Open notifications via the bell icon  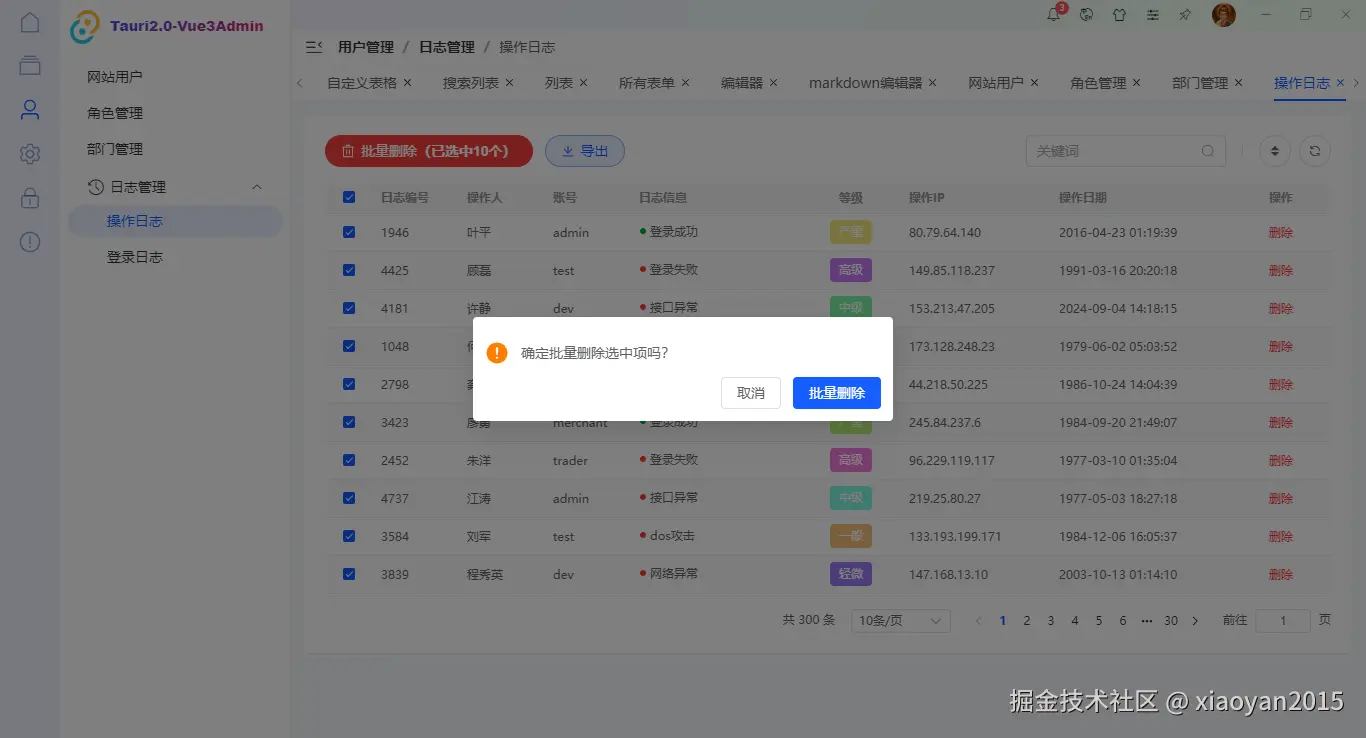click(x=1052, y=14)
